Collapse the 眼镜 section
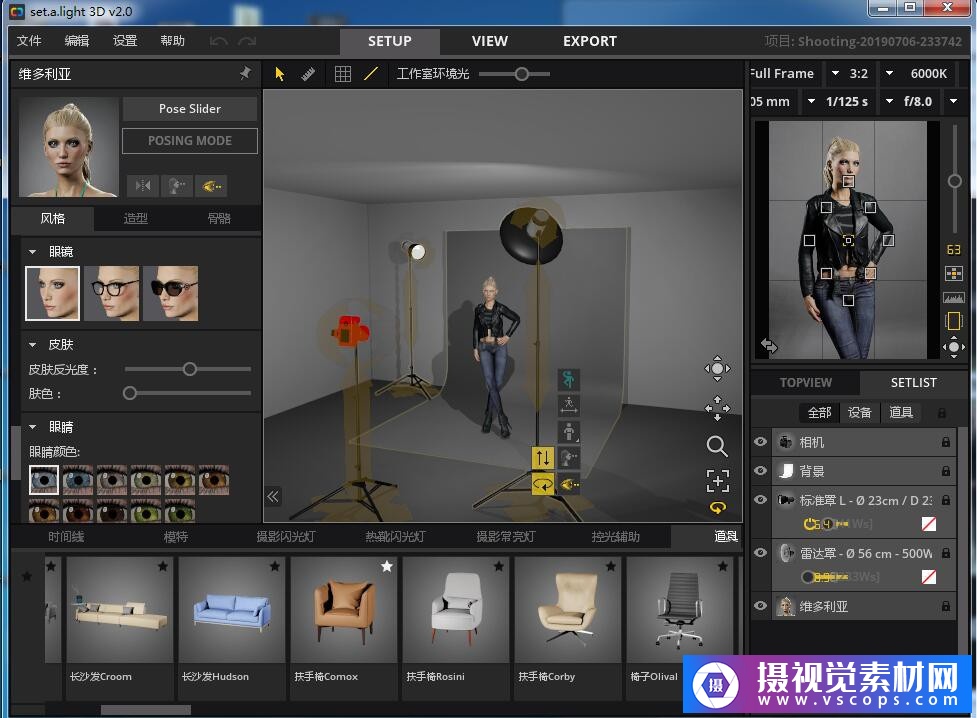This screenshot has height=718, width=977. [32, 252]
